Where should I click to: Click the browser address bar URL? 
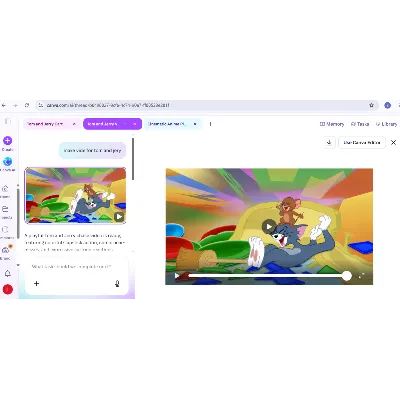coord(108,105)
